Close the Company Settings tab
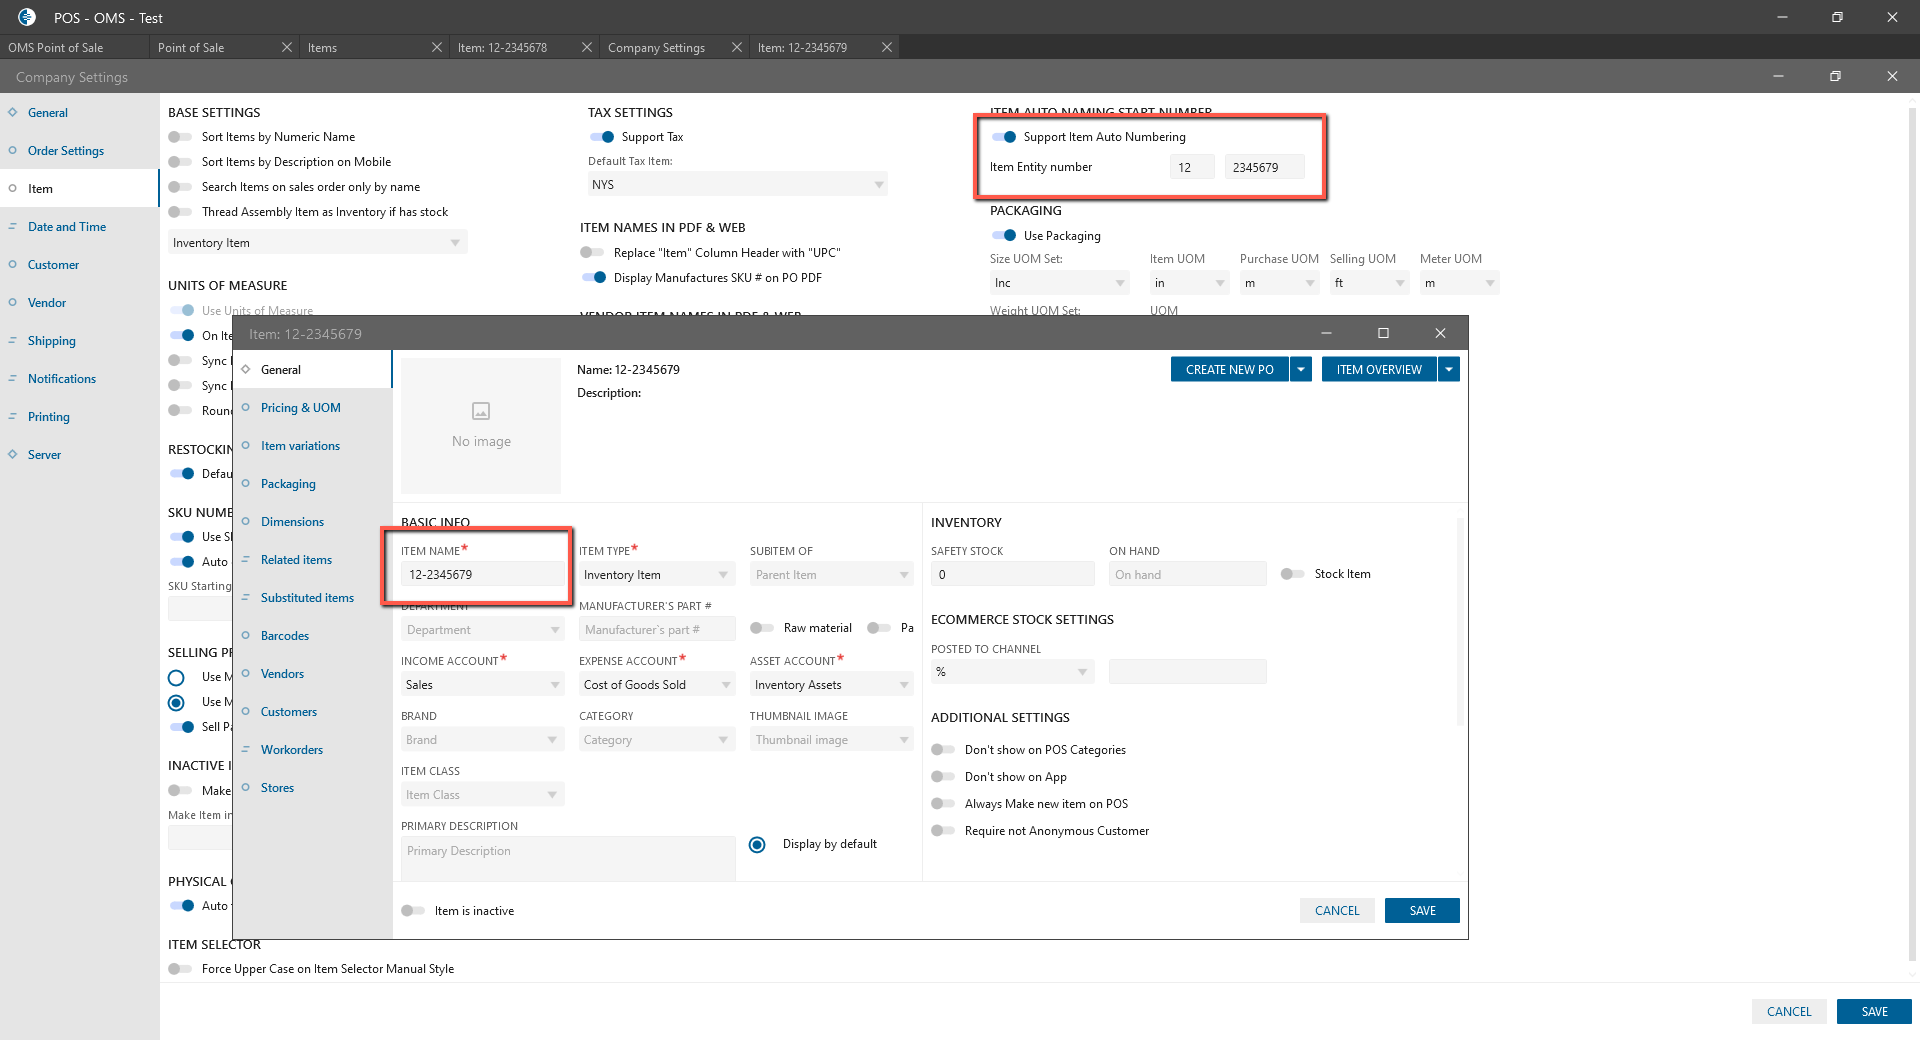The height and width of the screenshot is (1040, 1920). pos(737,47)
